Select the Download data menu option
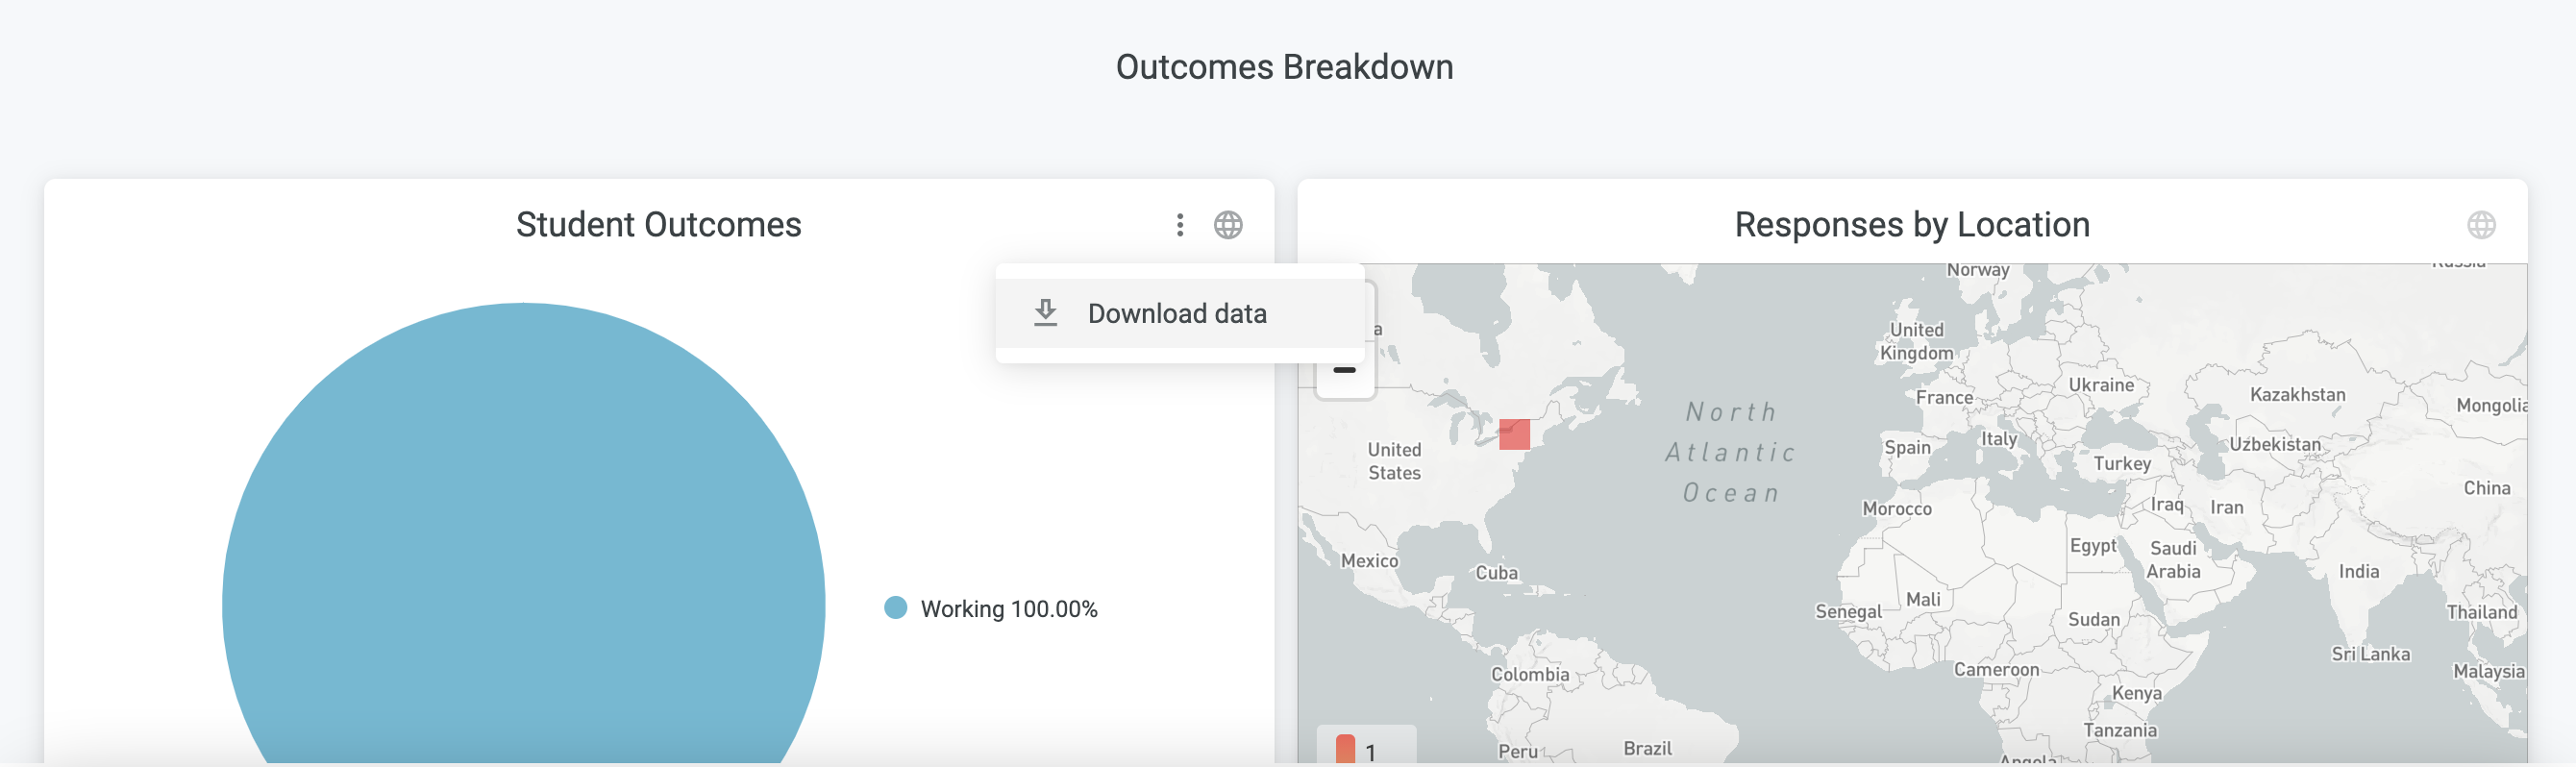 point(1180,314)
